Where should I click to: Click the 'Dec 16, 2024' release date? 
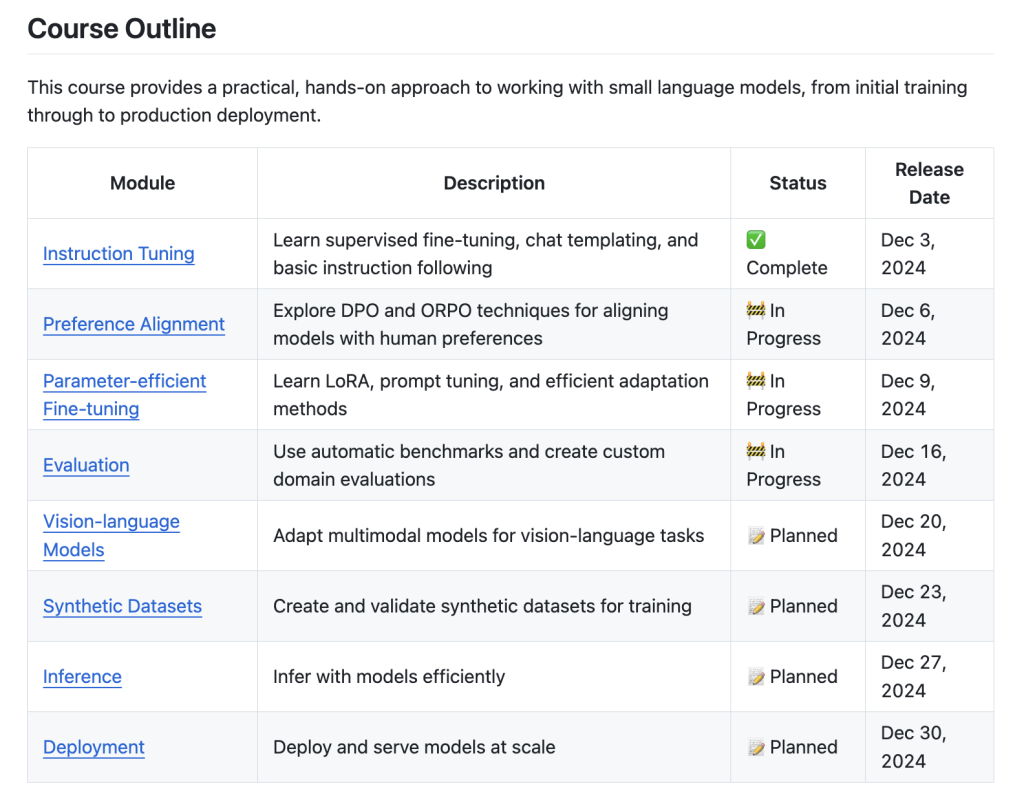[x=914, y=465]
